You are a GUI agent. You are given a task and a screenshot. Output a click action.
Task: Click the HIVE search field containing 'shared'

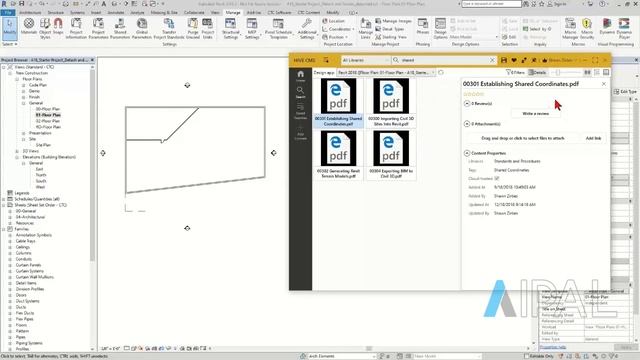[444, 60]
